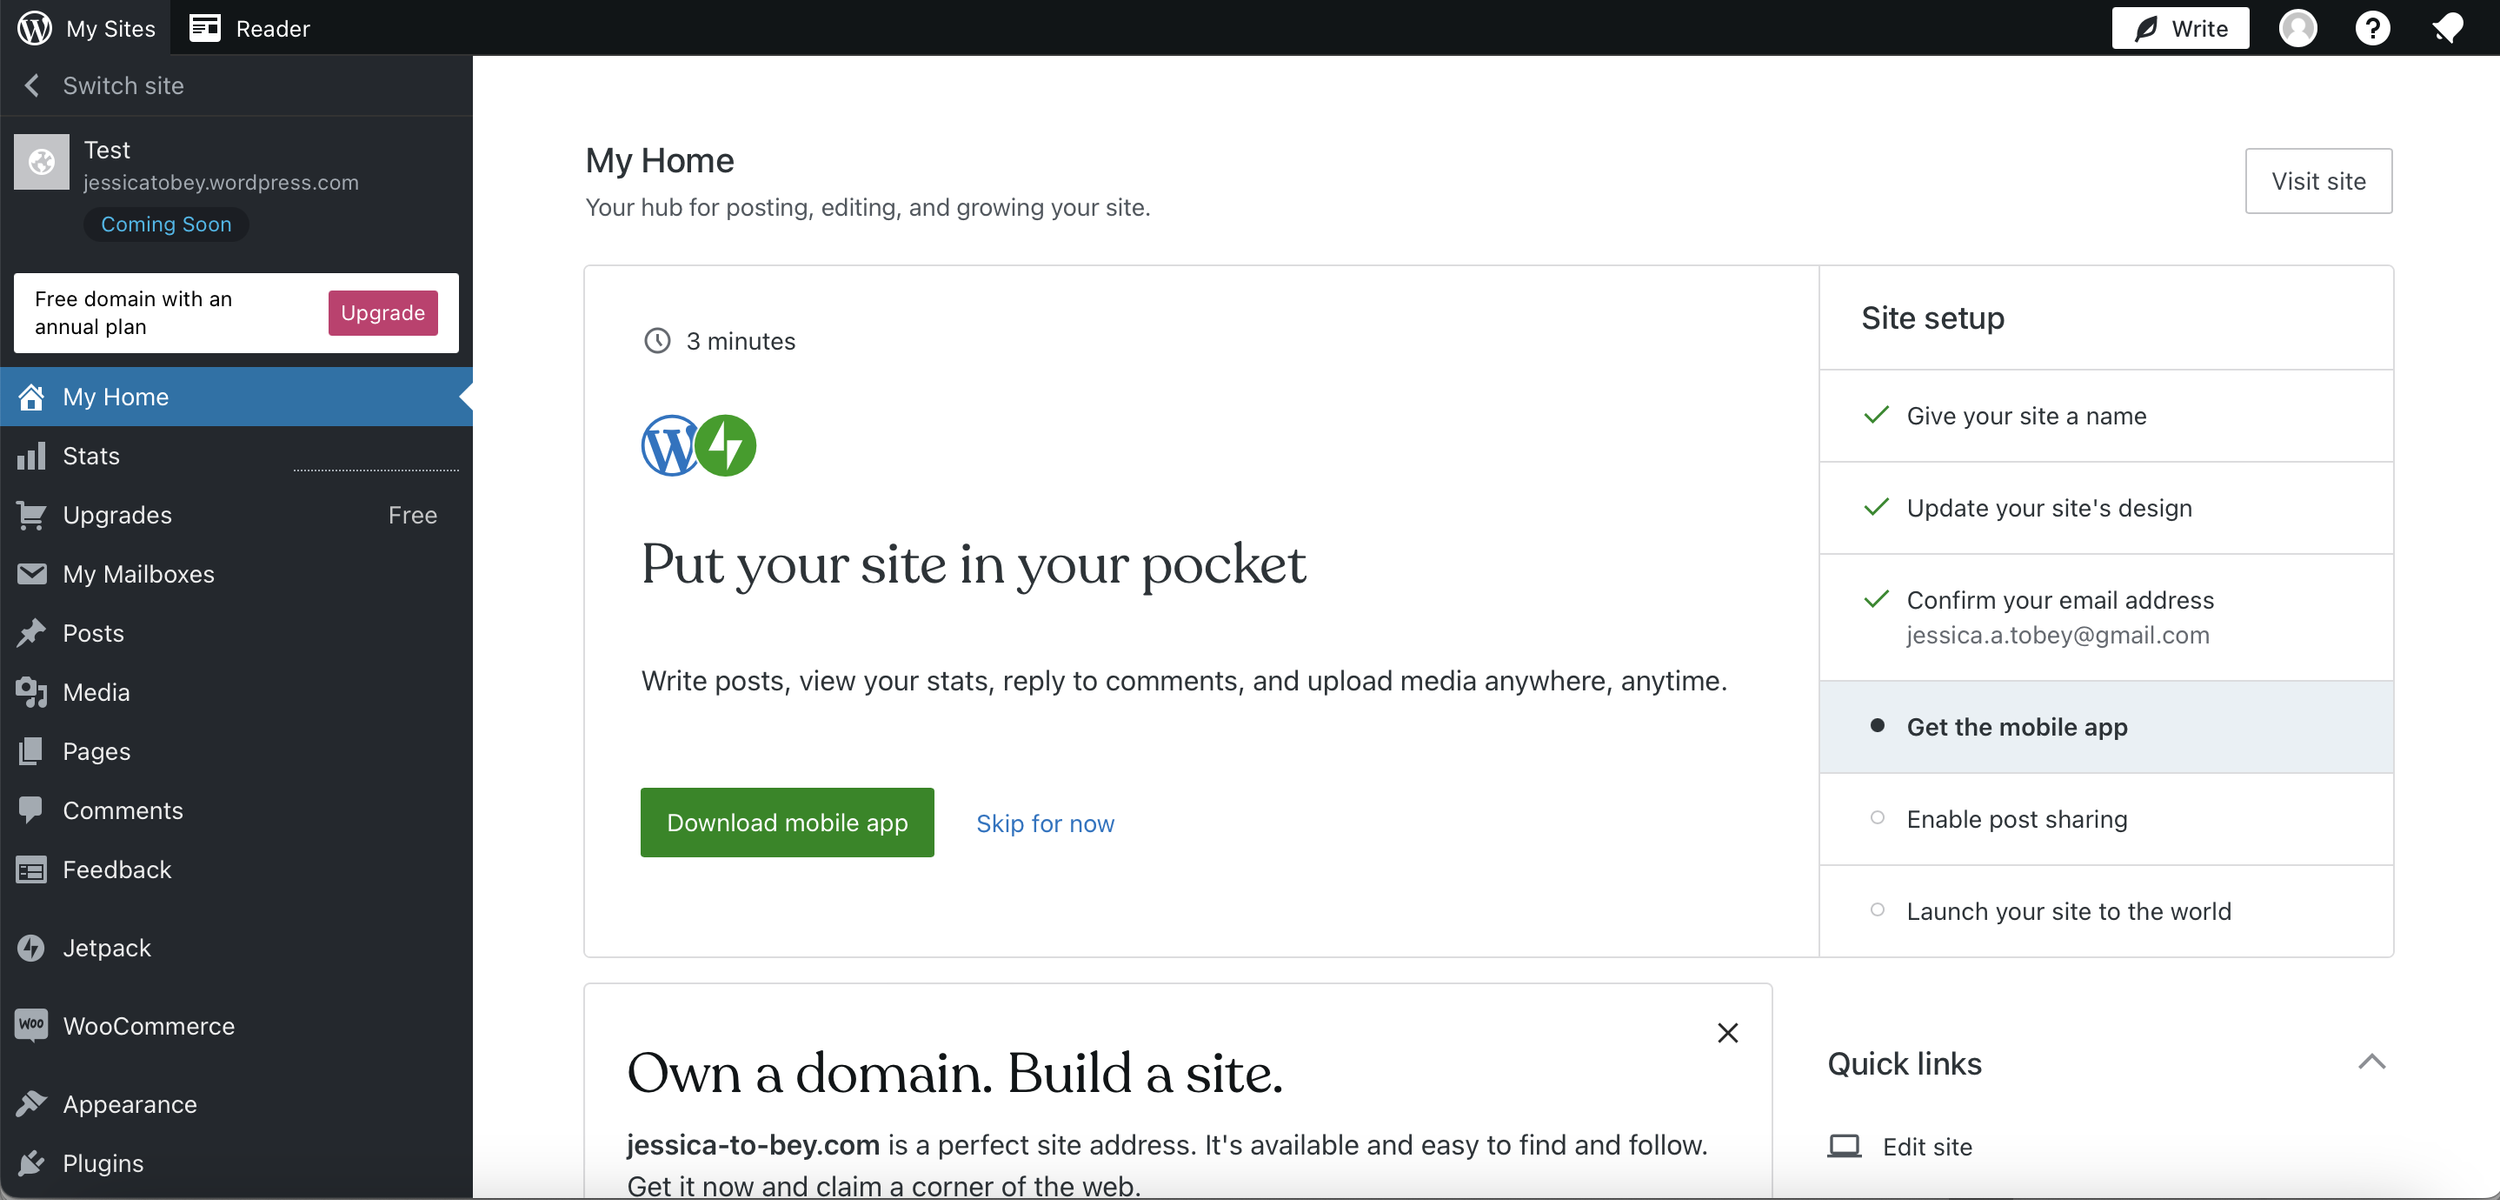Click the green Jetpack logo in card
This screenshot has height=1200, width=2500.
[x=726, y=445]
